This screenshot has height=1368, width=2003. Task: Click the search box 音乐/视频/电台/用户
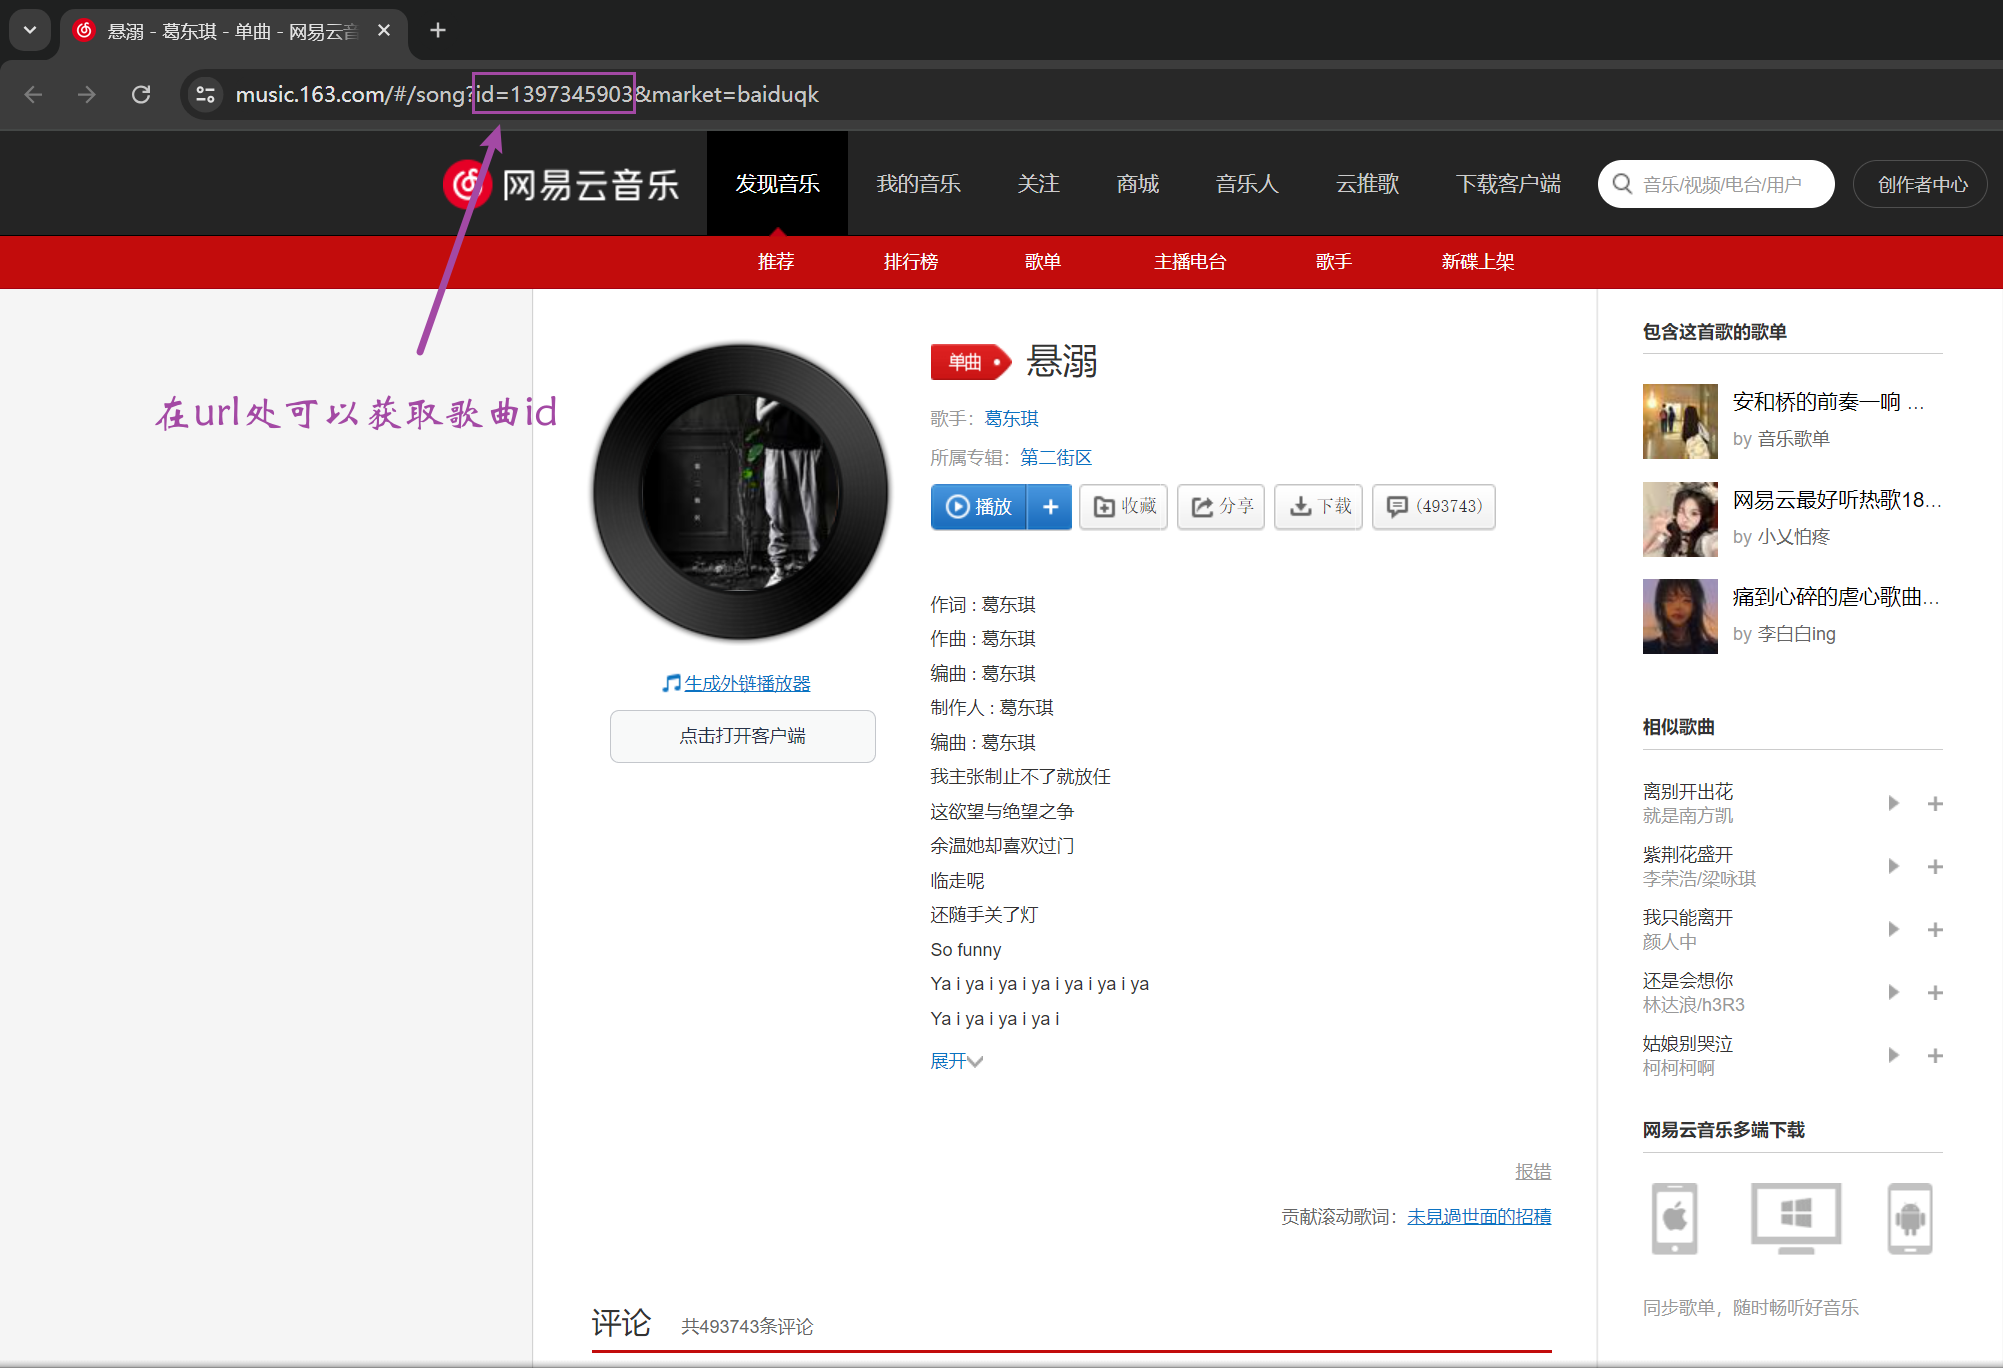1720,184
